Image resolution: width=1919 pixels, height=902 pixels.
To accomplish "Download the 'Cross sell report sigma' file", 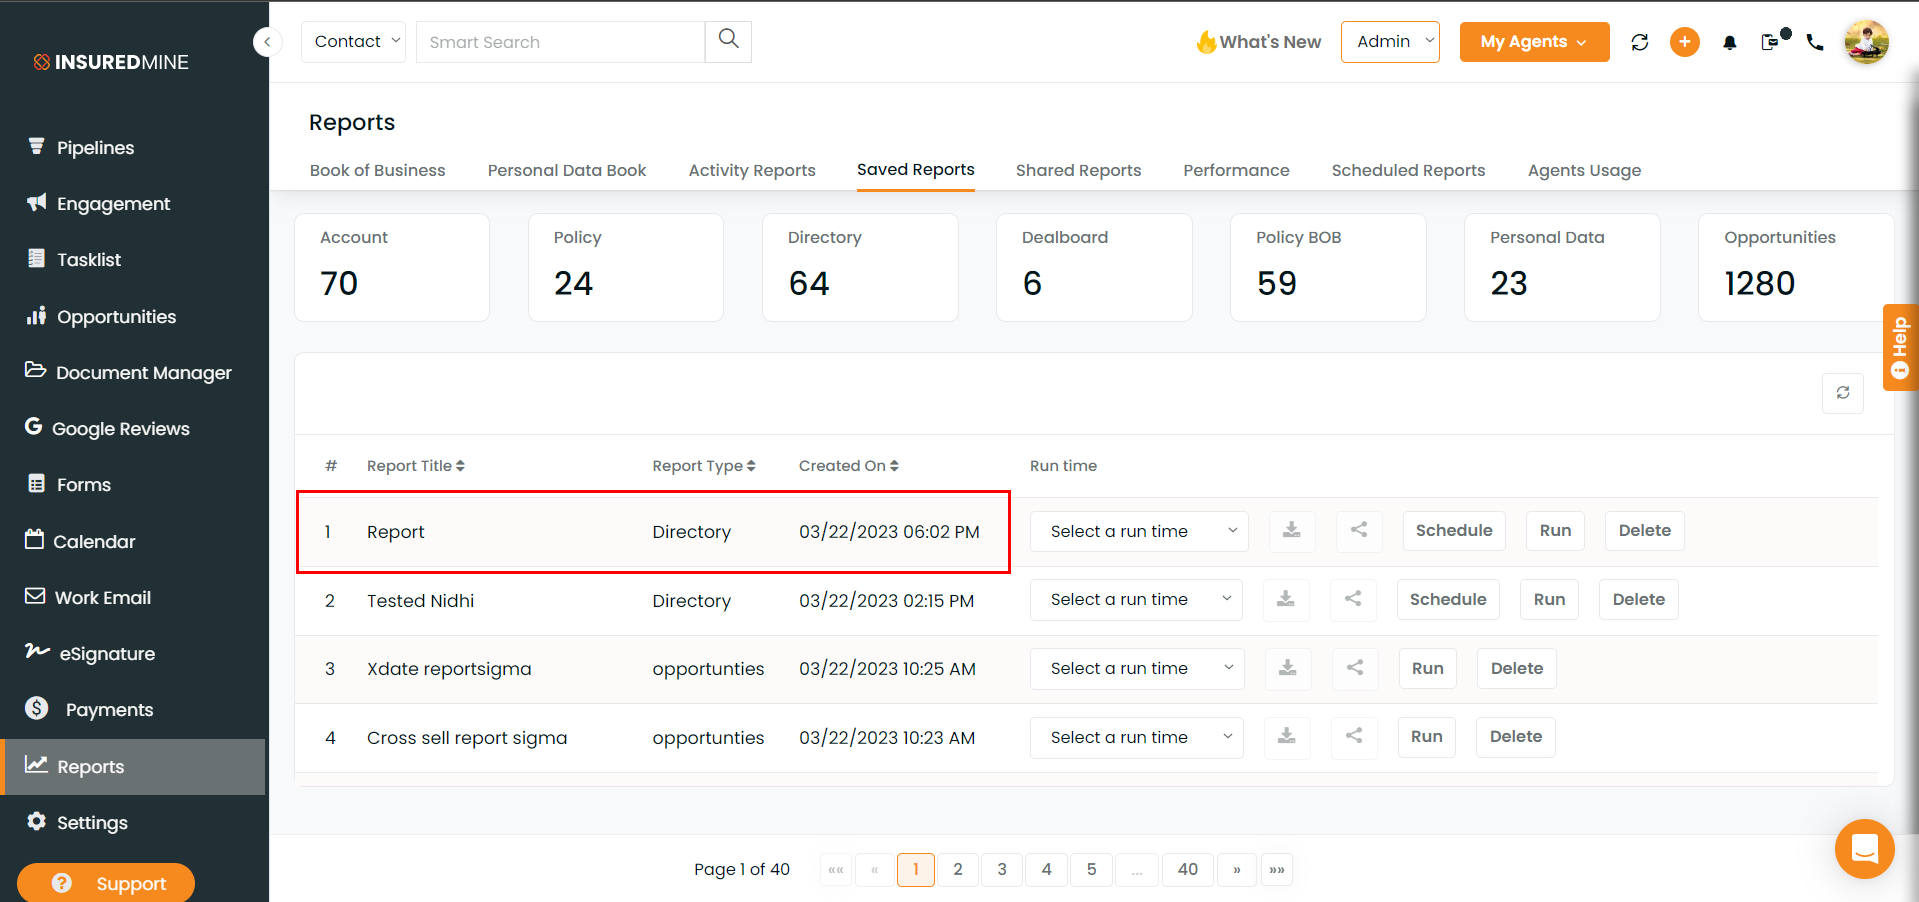I will click(x=1287, y=737).
